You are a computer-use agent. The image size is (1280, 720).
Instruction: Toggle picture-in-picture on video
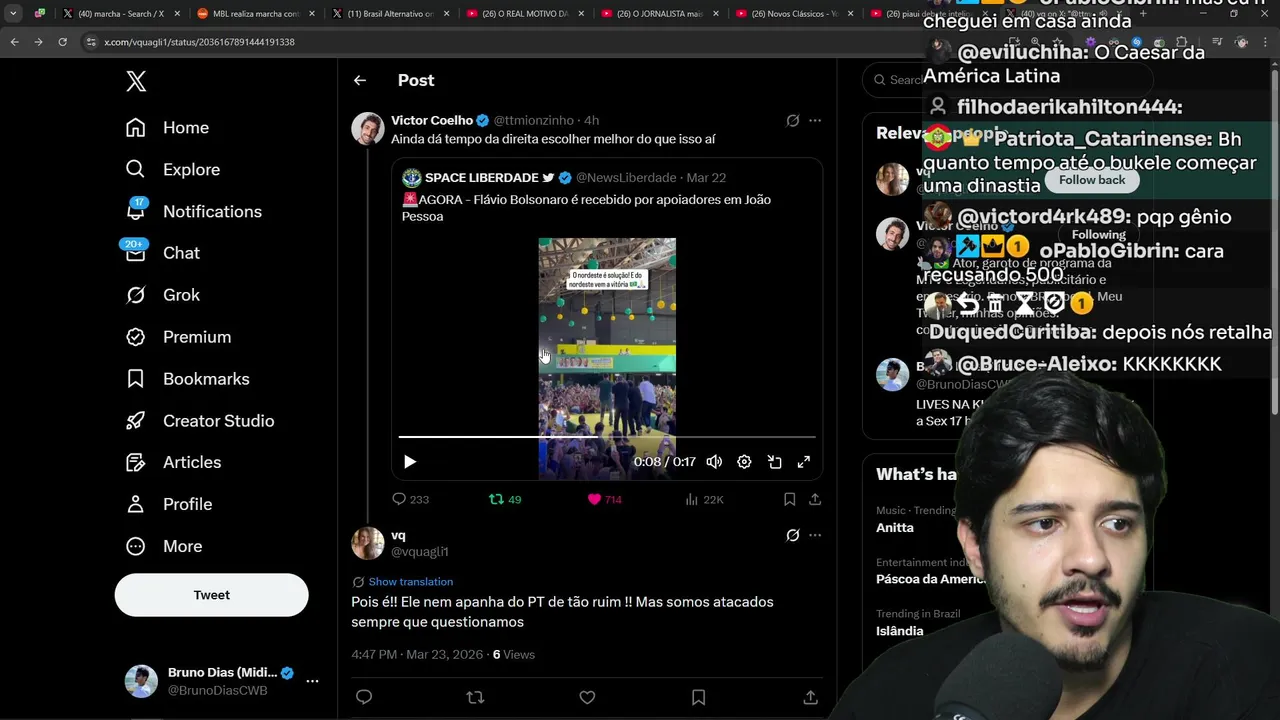[x=774, y=462]
